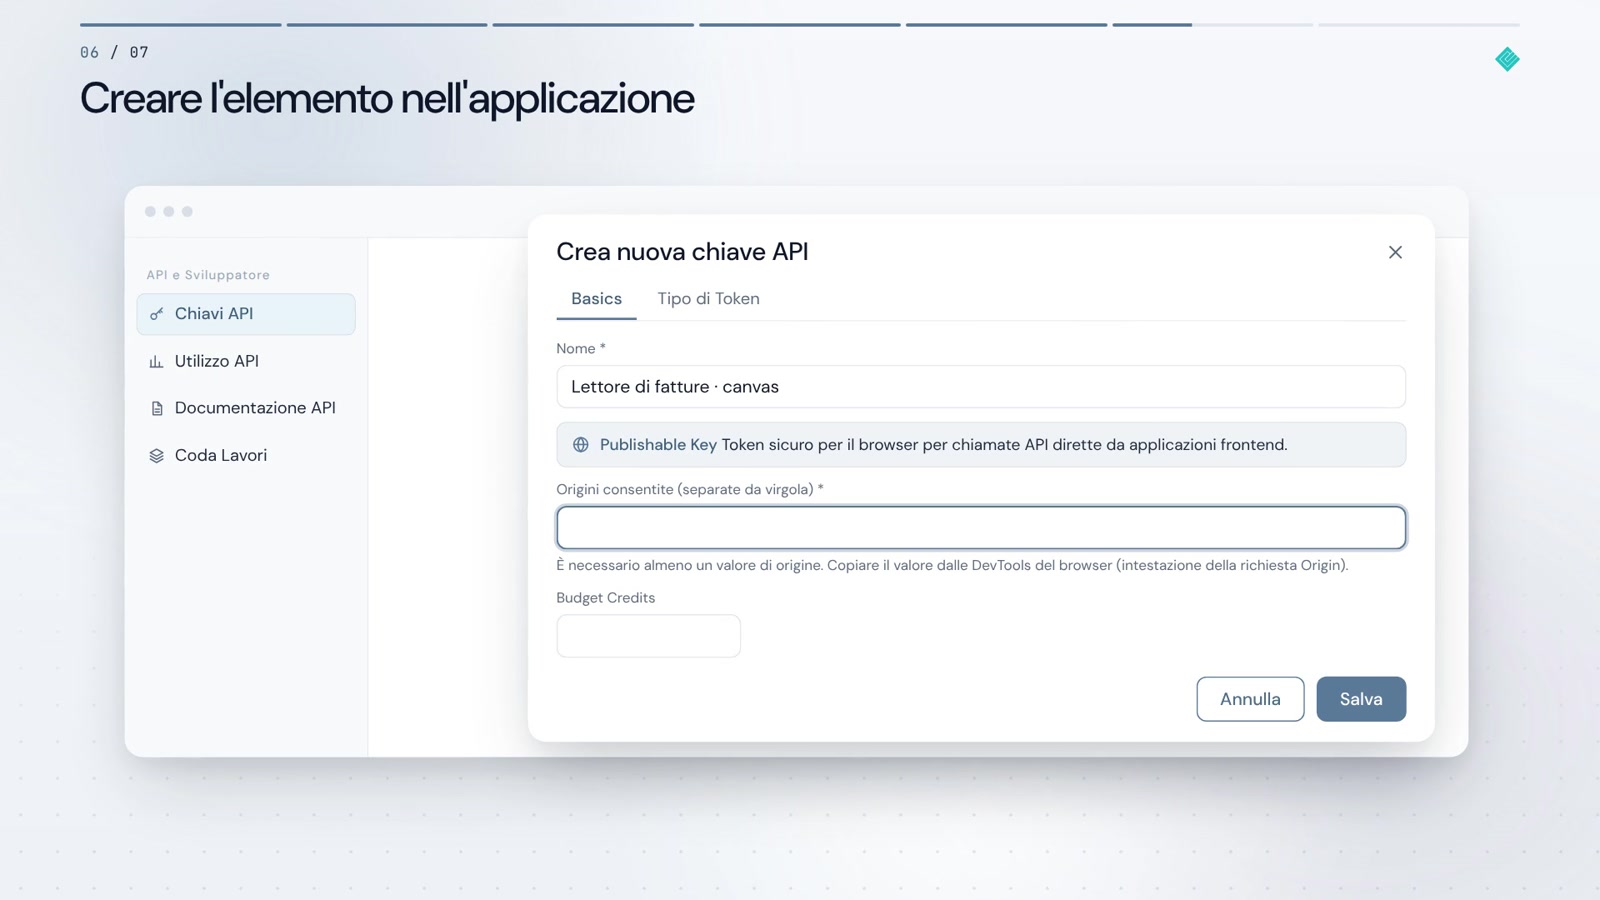This screenshot has width=1600, height=900.
Task: Click the Origin header hint under Origini consentite
Action: (x=952, y=565)
